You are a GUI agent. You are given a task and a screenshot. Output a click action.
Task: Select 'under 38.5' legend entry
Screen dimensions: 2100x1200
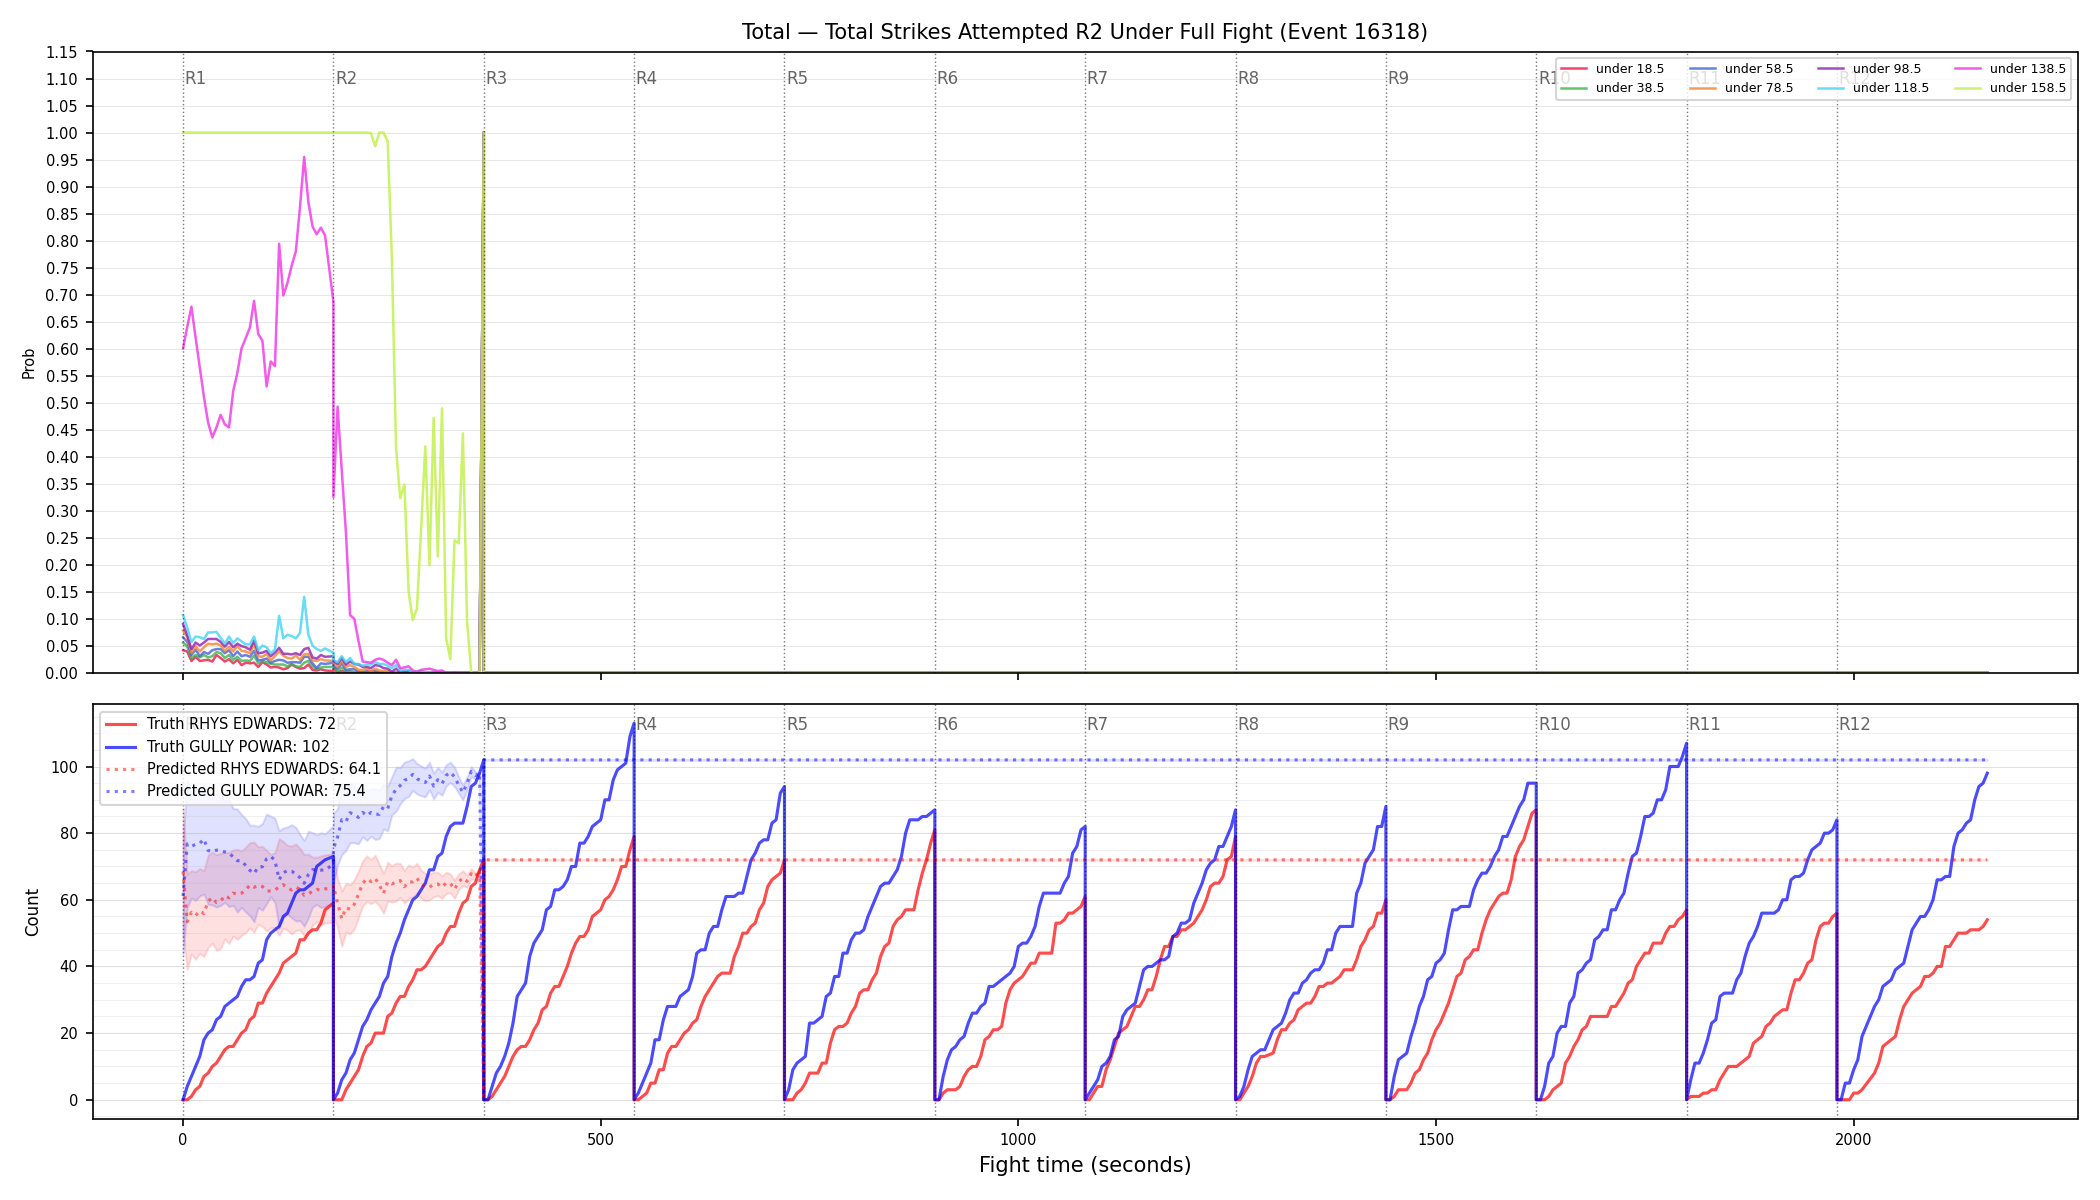point(1612,88)
